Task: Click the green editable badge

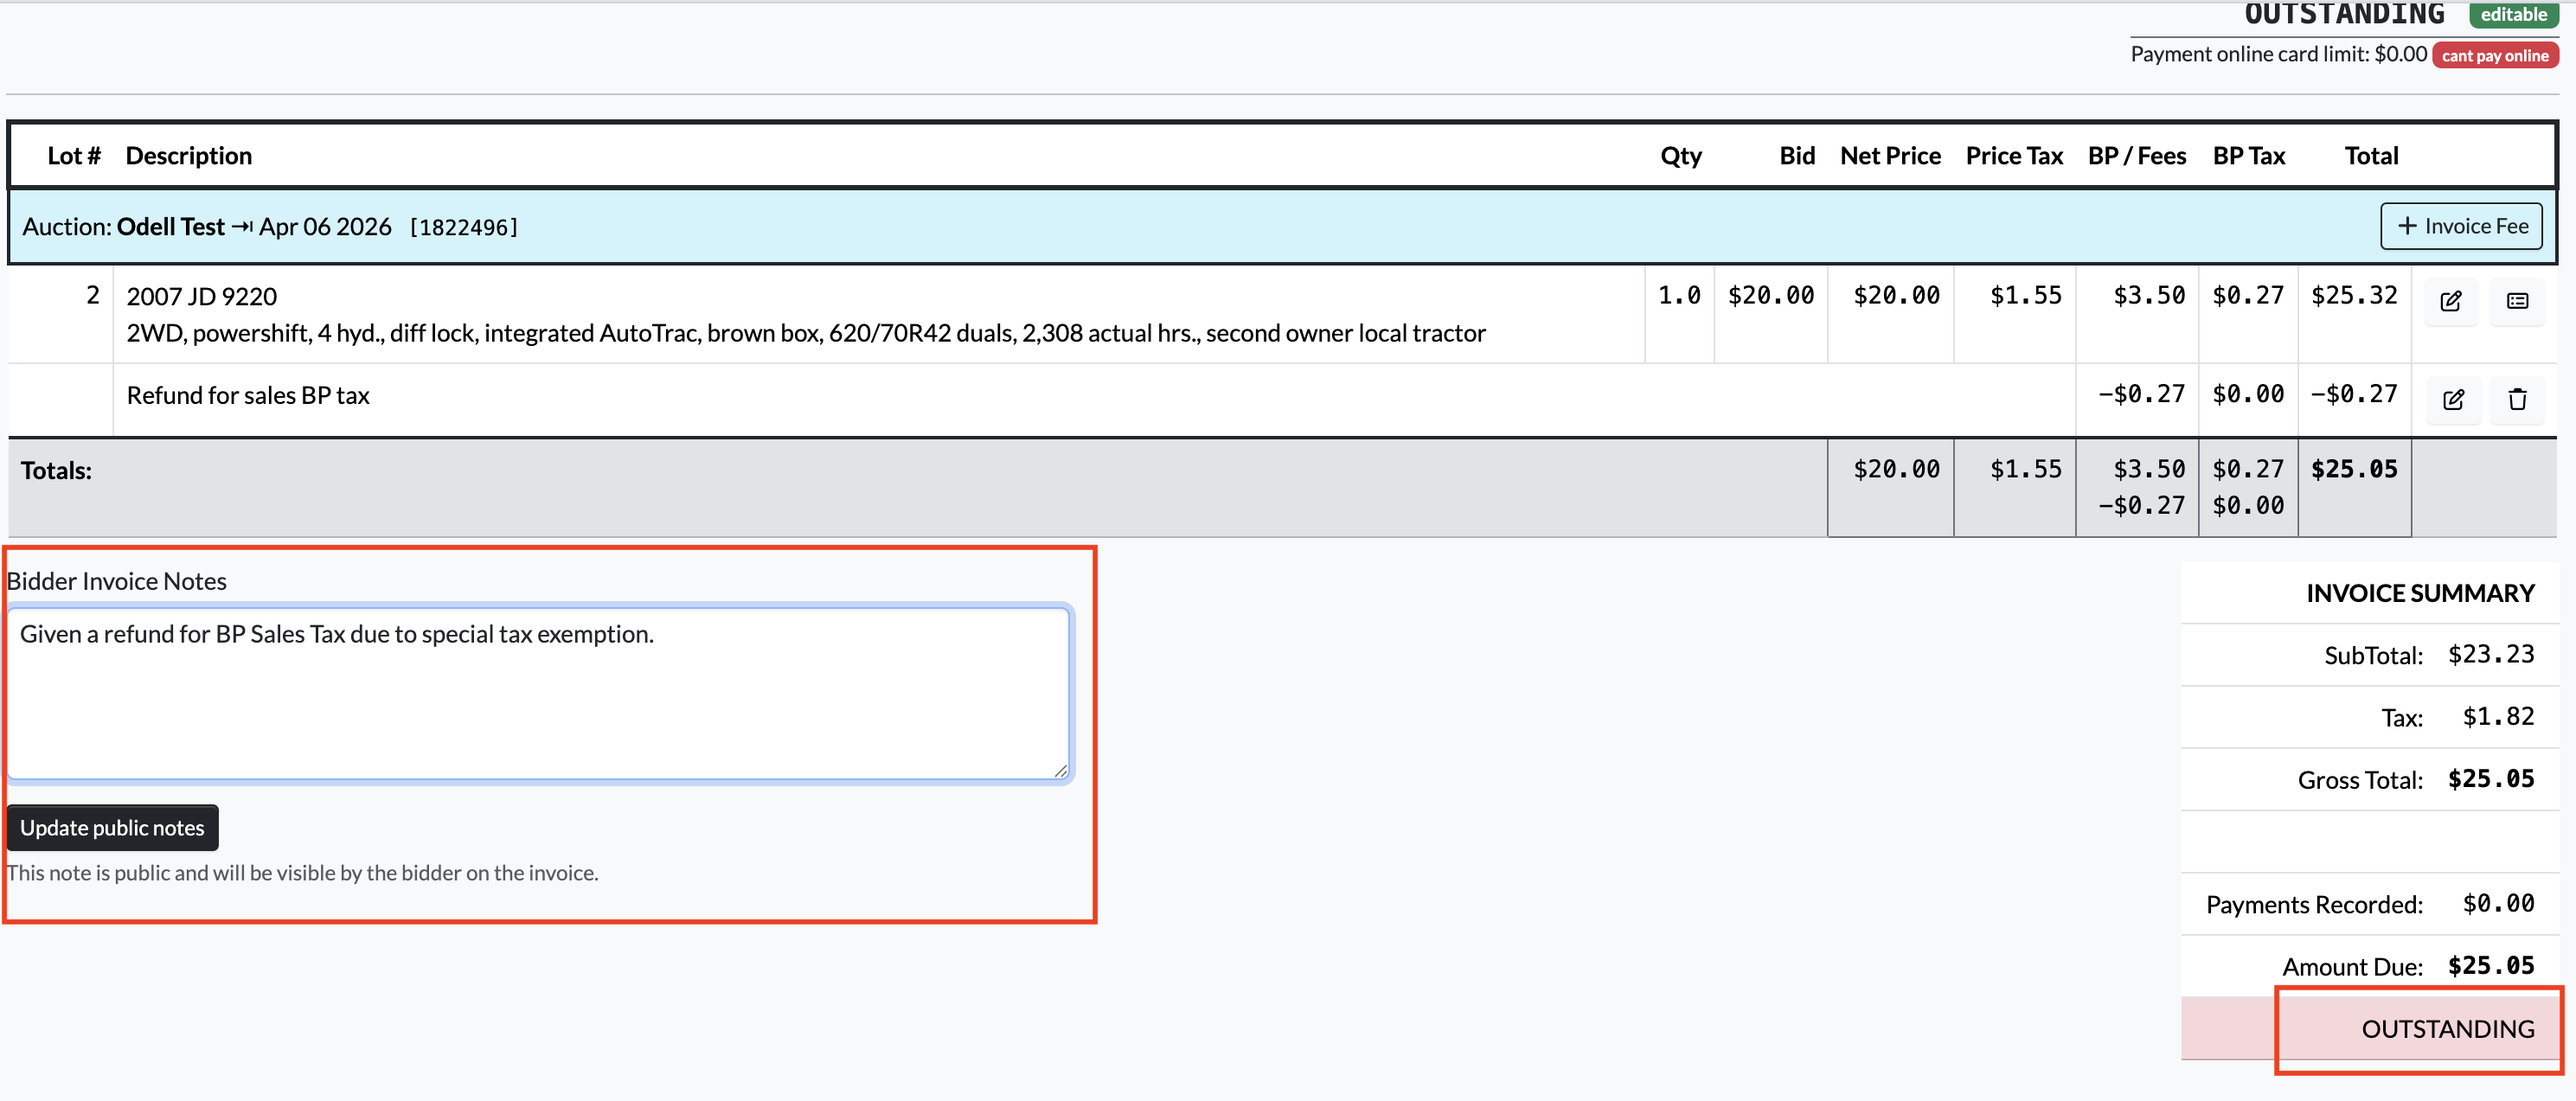Action: [x=2513, y=14]
